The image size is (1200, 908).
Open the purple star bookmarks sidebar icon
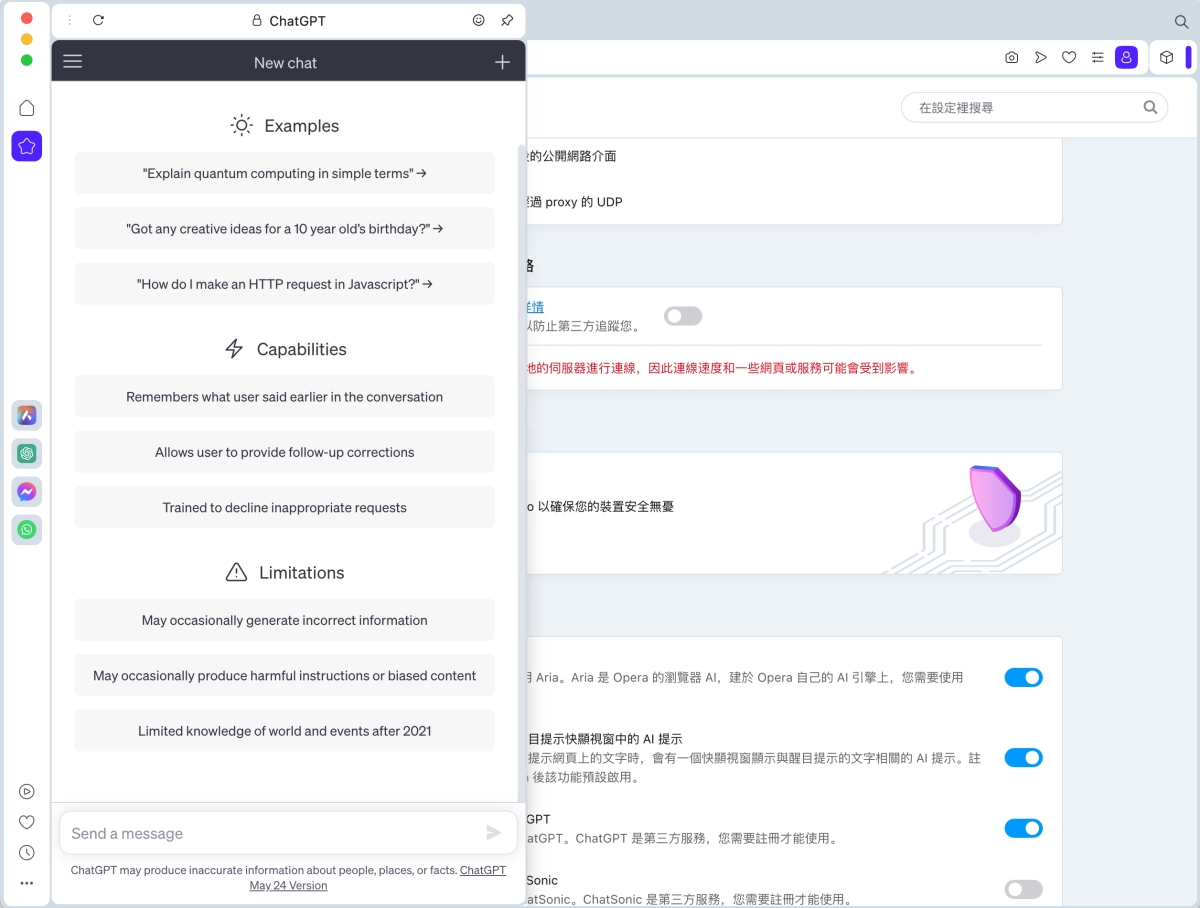click(x=27, y=146)
